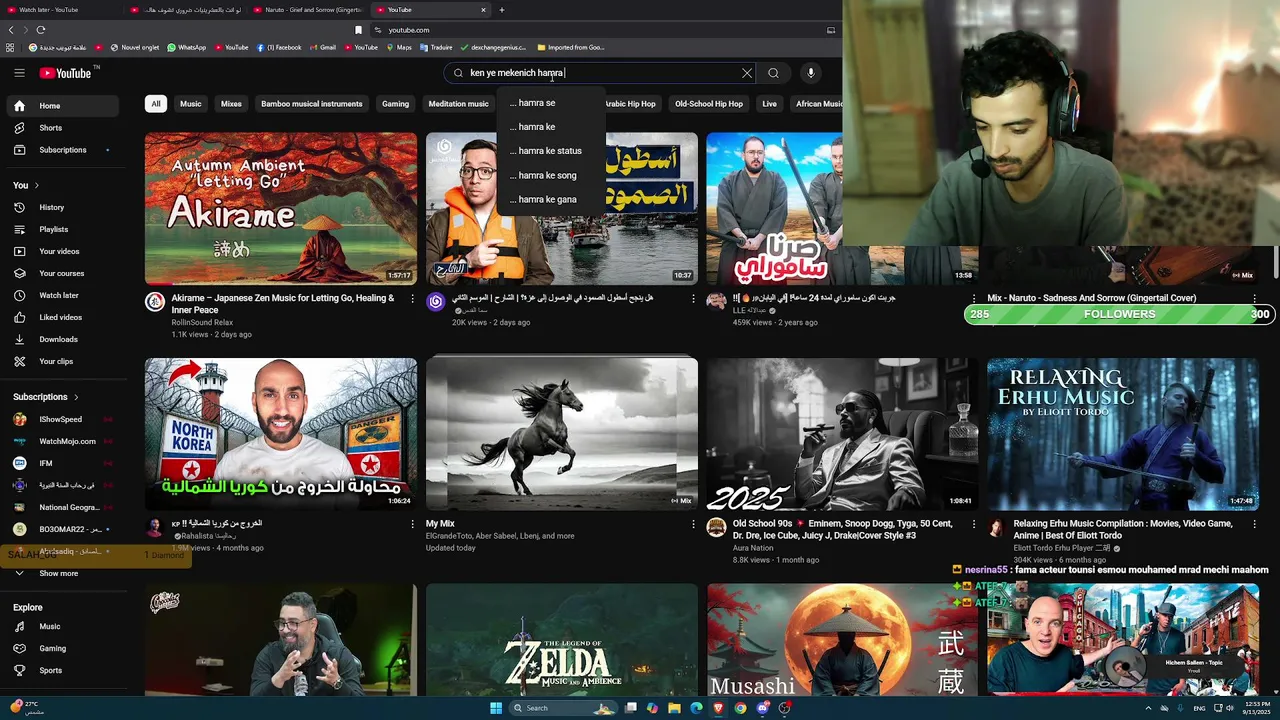Choose suggestion 'hamra ke gana'
This screenshot has width=1280, height=720.
pos(550,199)
